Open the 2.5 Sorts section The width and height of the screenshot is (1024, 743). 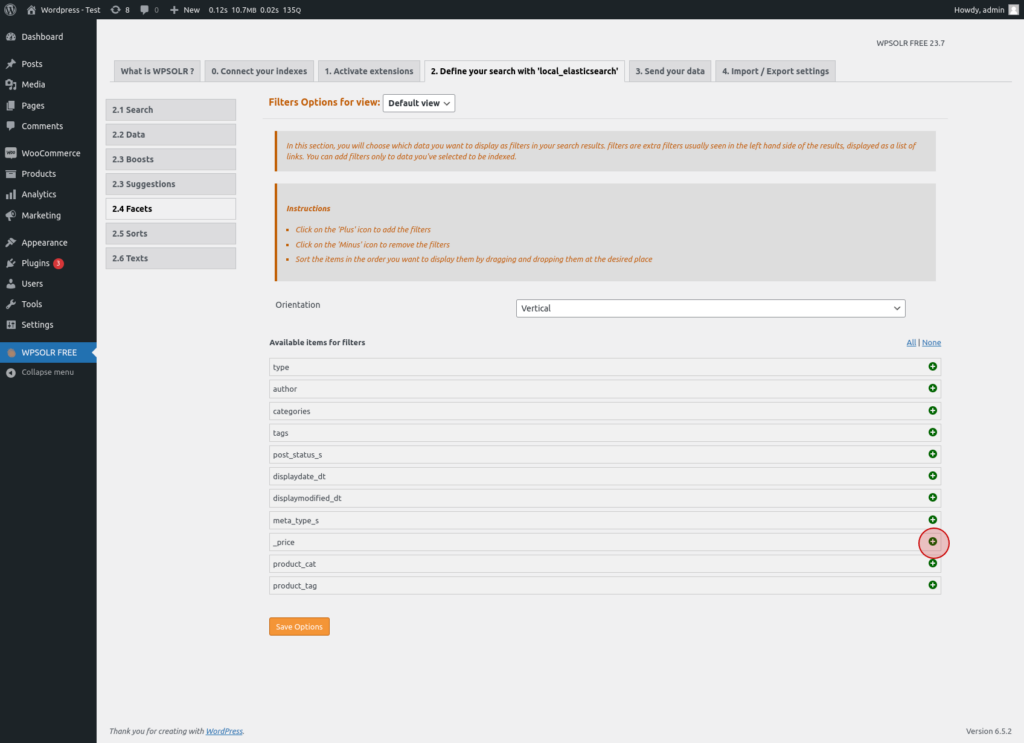tap(170, 234)
